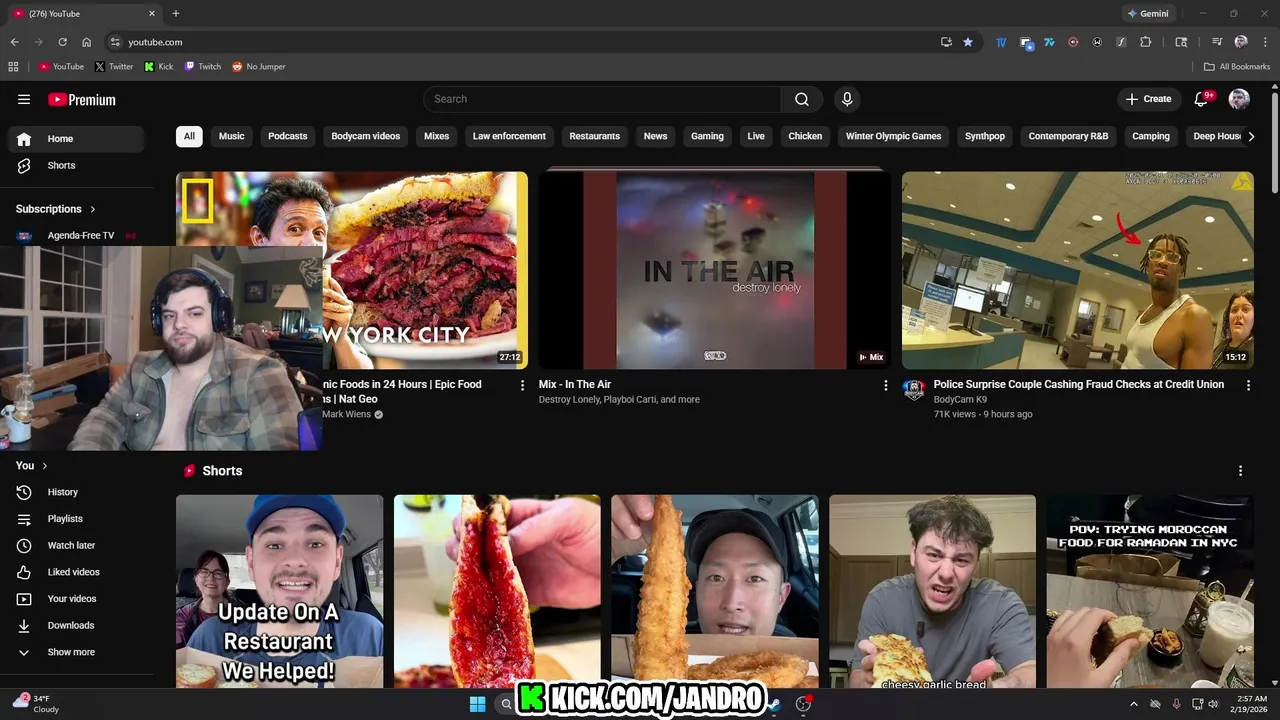The width and height of the screenshot is (1280, 720).
Task: Open Your videos in the sidebar
Action: pos(76,599)
